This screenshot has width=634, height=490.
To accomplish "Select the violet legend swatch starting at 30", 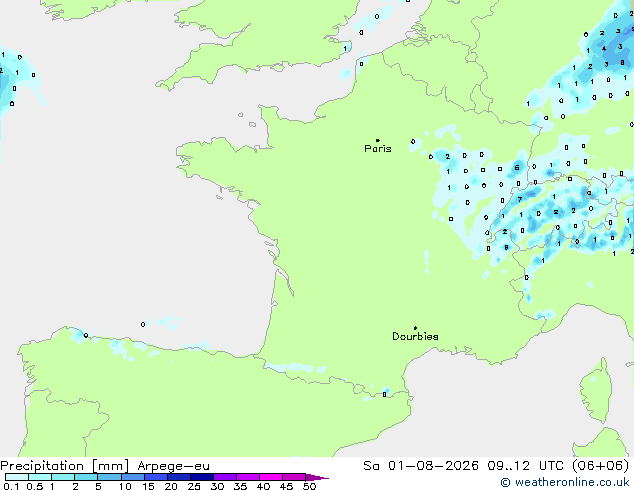I will click(225, 477).
